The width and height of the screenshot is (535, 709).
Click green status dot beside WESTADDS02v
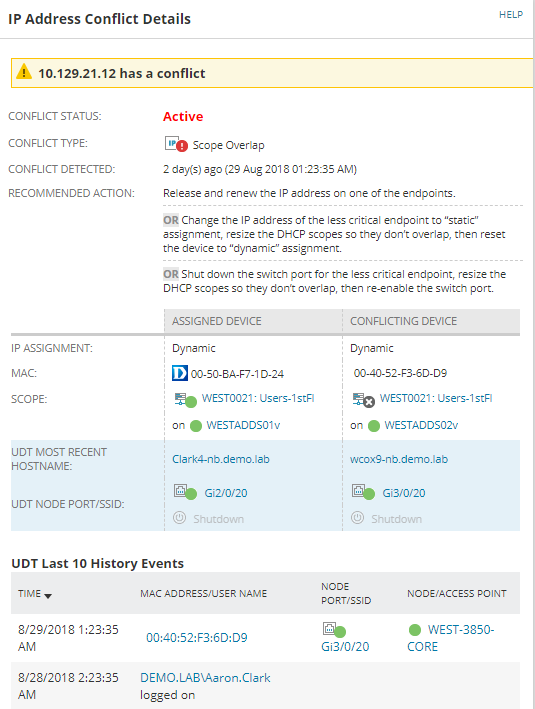[374, 426]
